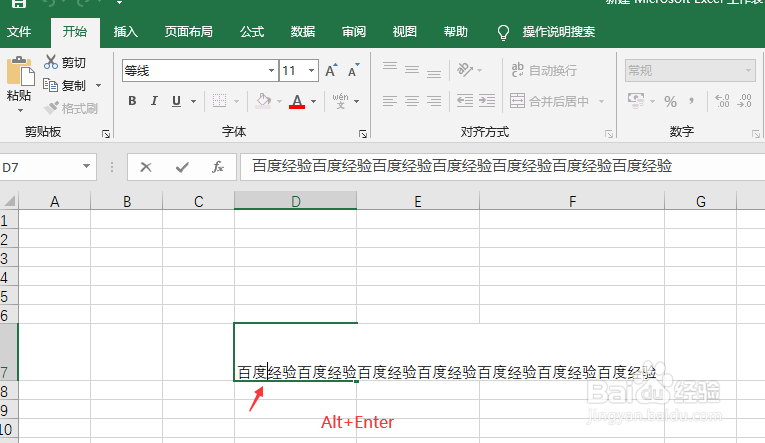Toggle wrap text 自动换行
765x443 pixels.
(x=544, y=70)
